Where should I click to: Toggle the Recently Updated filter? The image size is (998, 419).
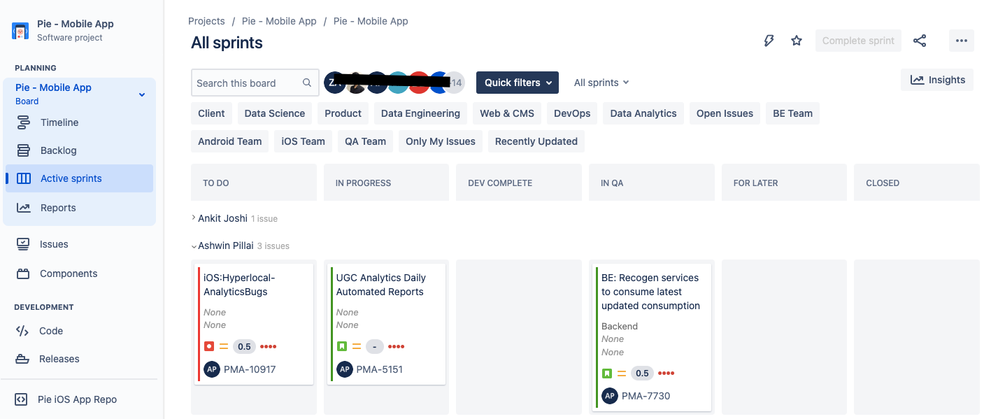[536, 141]
